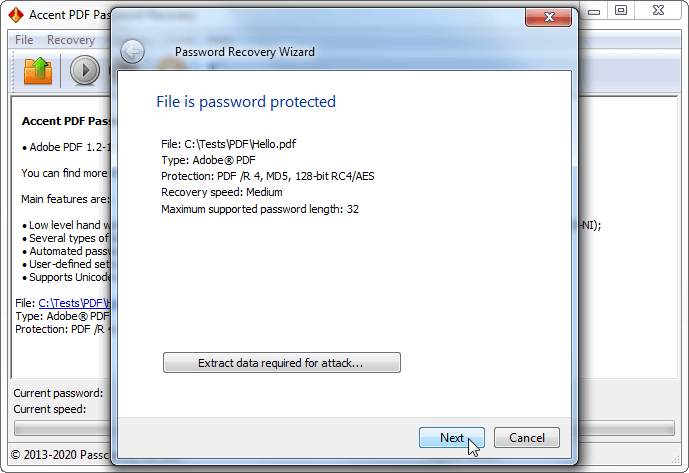689x473 pixels.
Task: Click the copyright 2013-2020 status bar text
Action: (x=60, y=455)
